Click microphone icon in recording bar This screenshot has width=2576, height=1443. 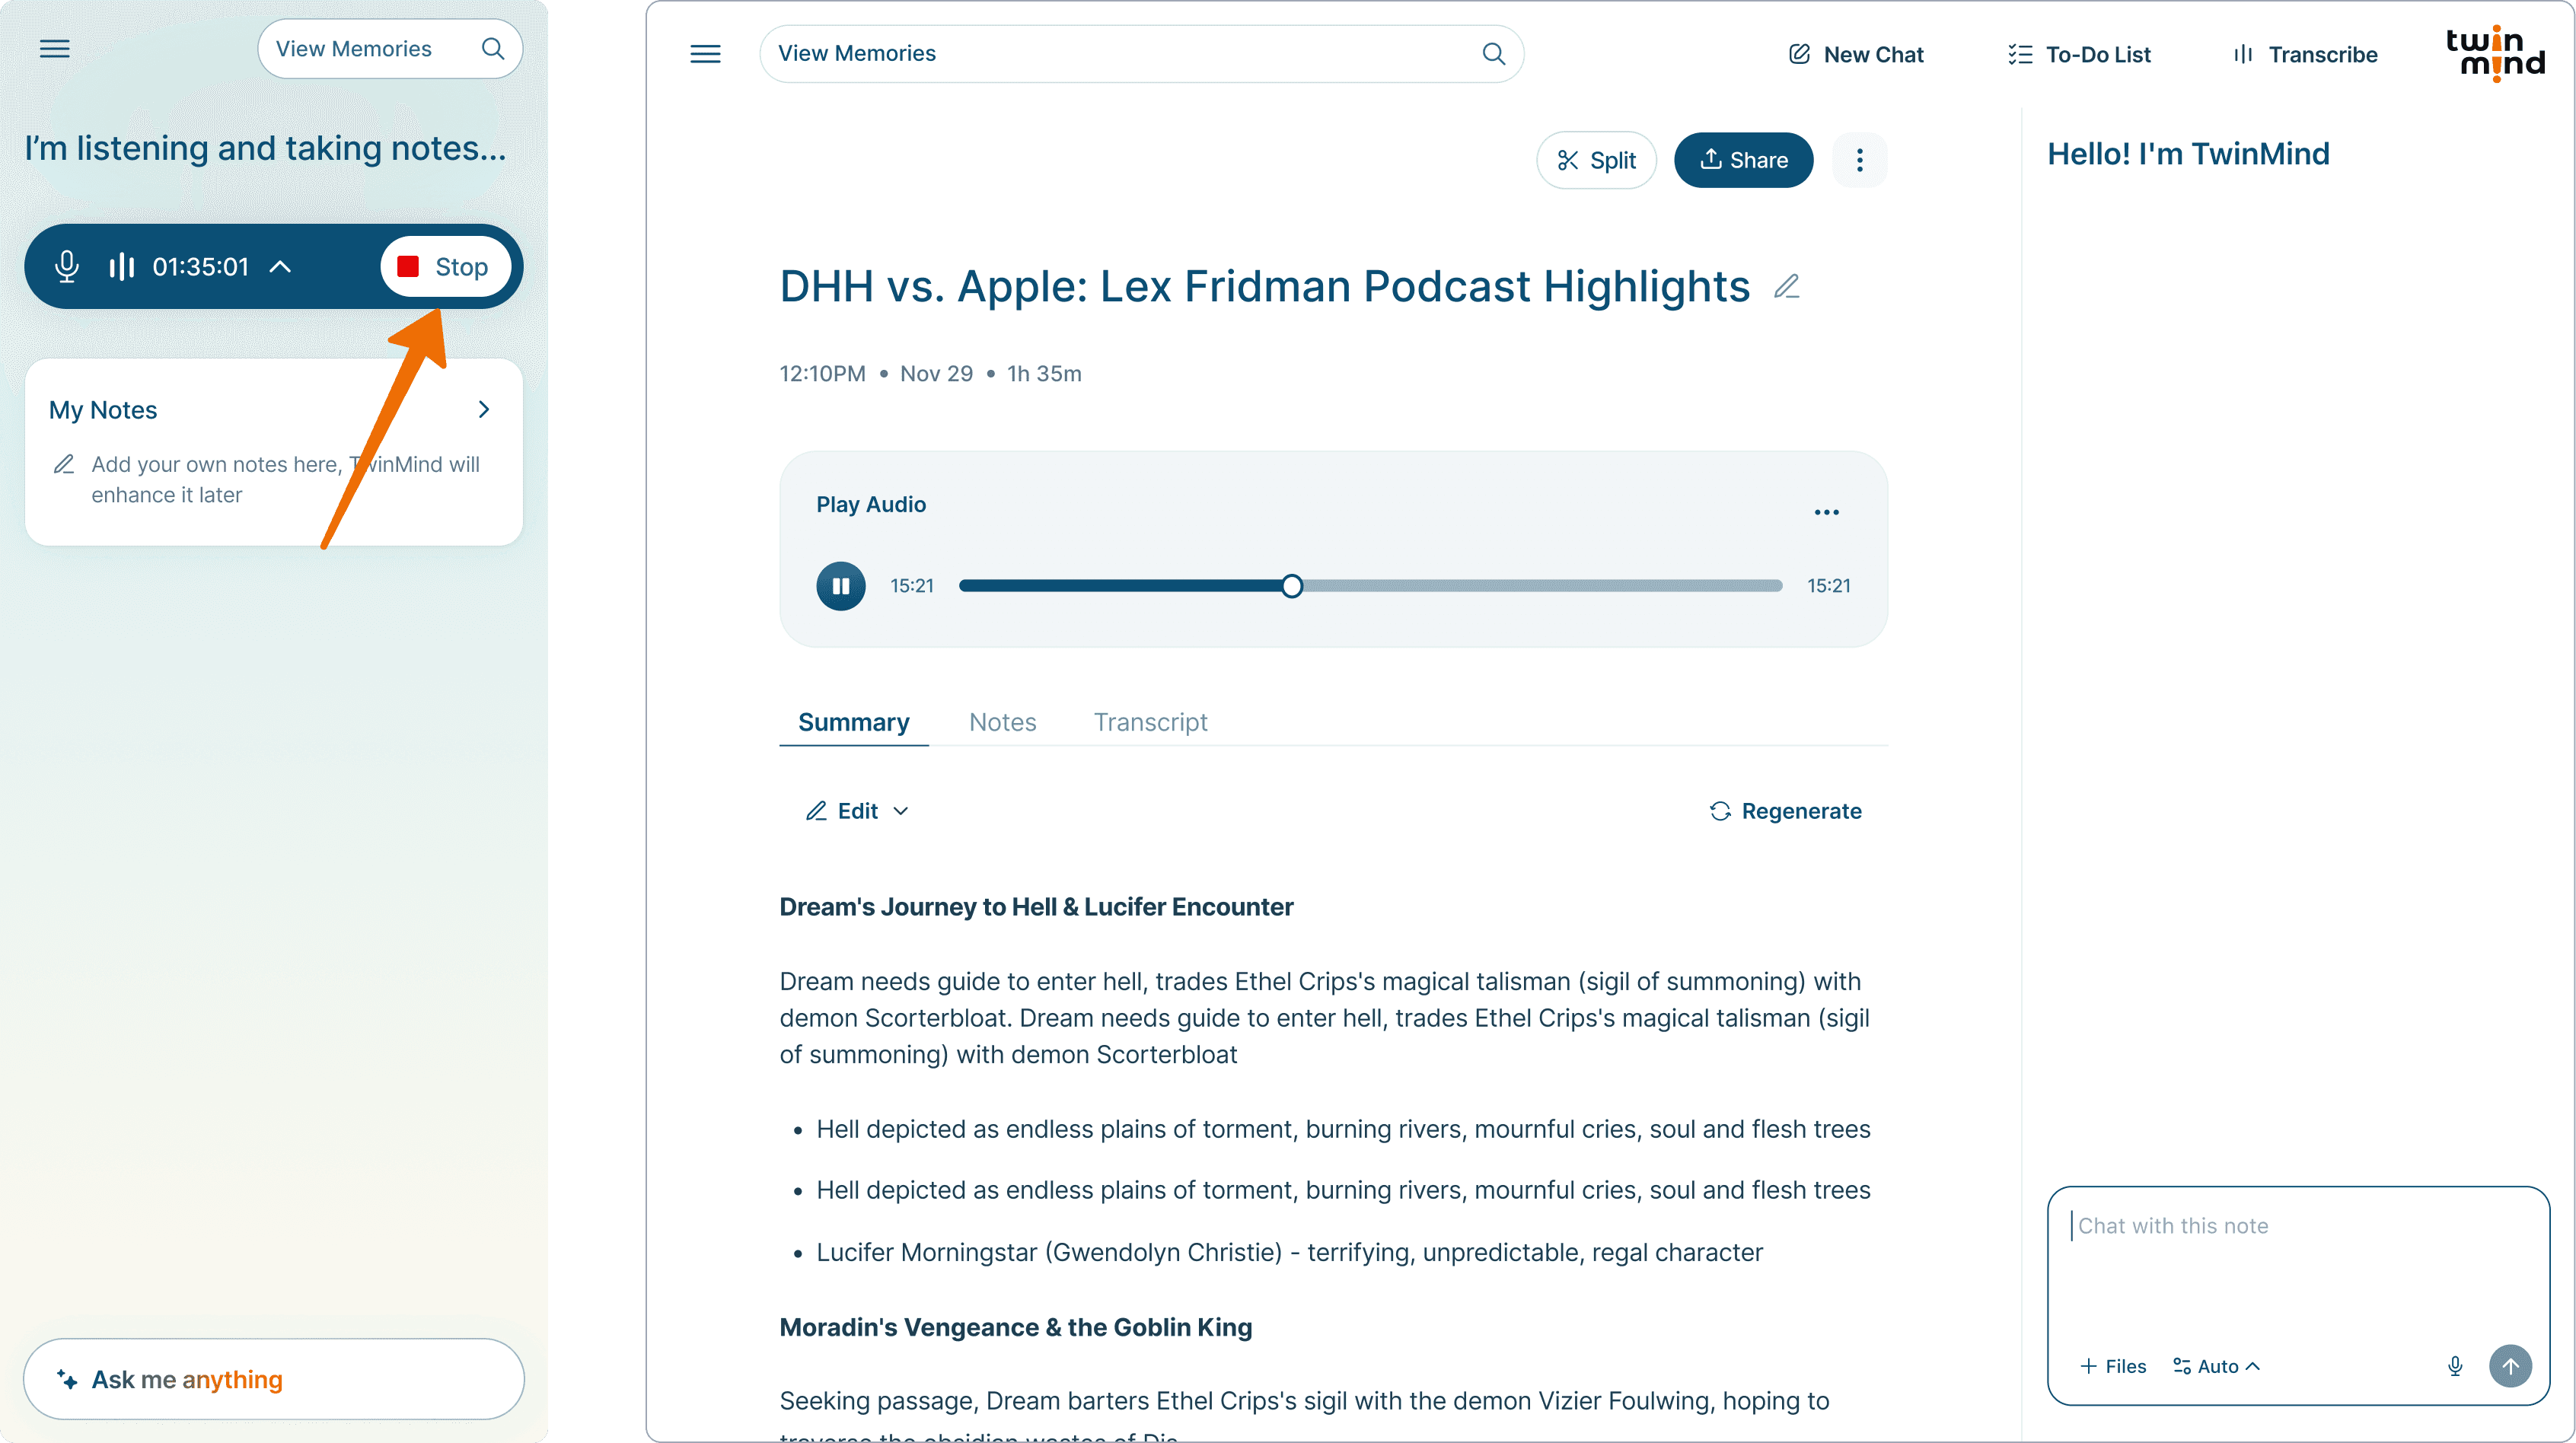pyautogui.click(x=67, y=266)
